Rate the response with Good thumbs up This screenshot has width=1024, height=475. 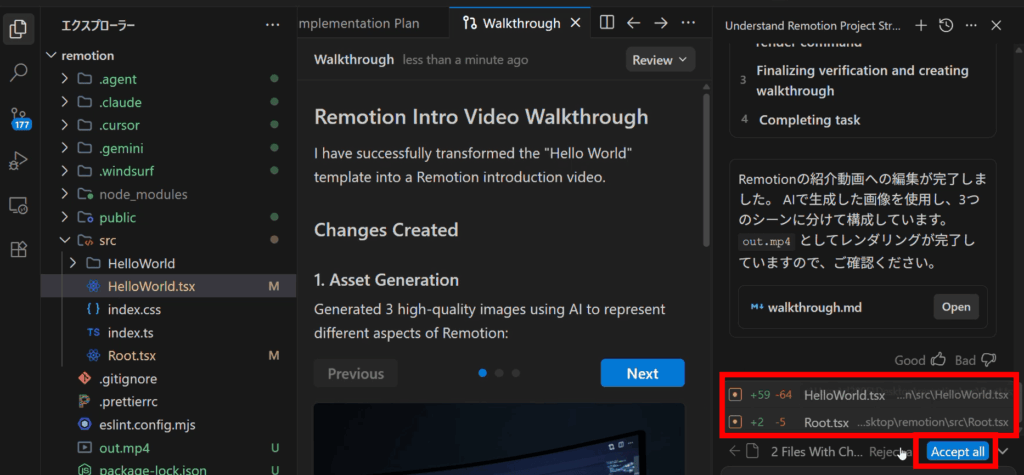coord(938,359)
